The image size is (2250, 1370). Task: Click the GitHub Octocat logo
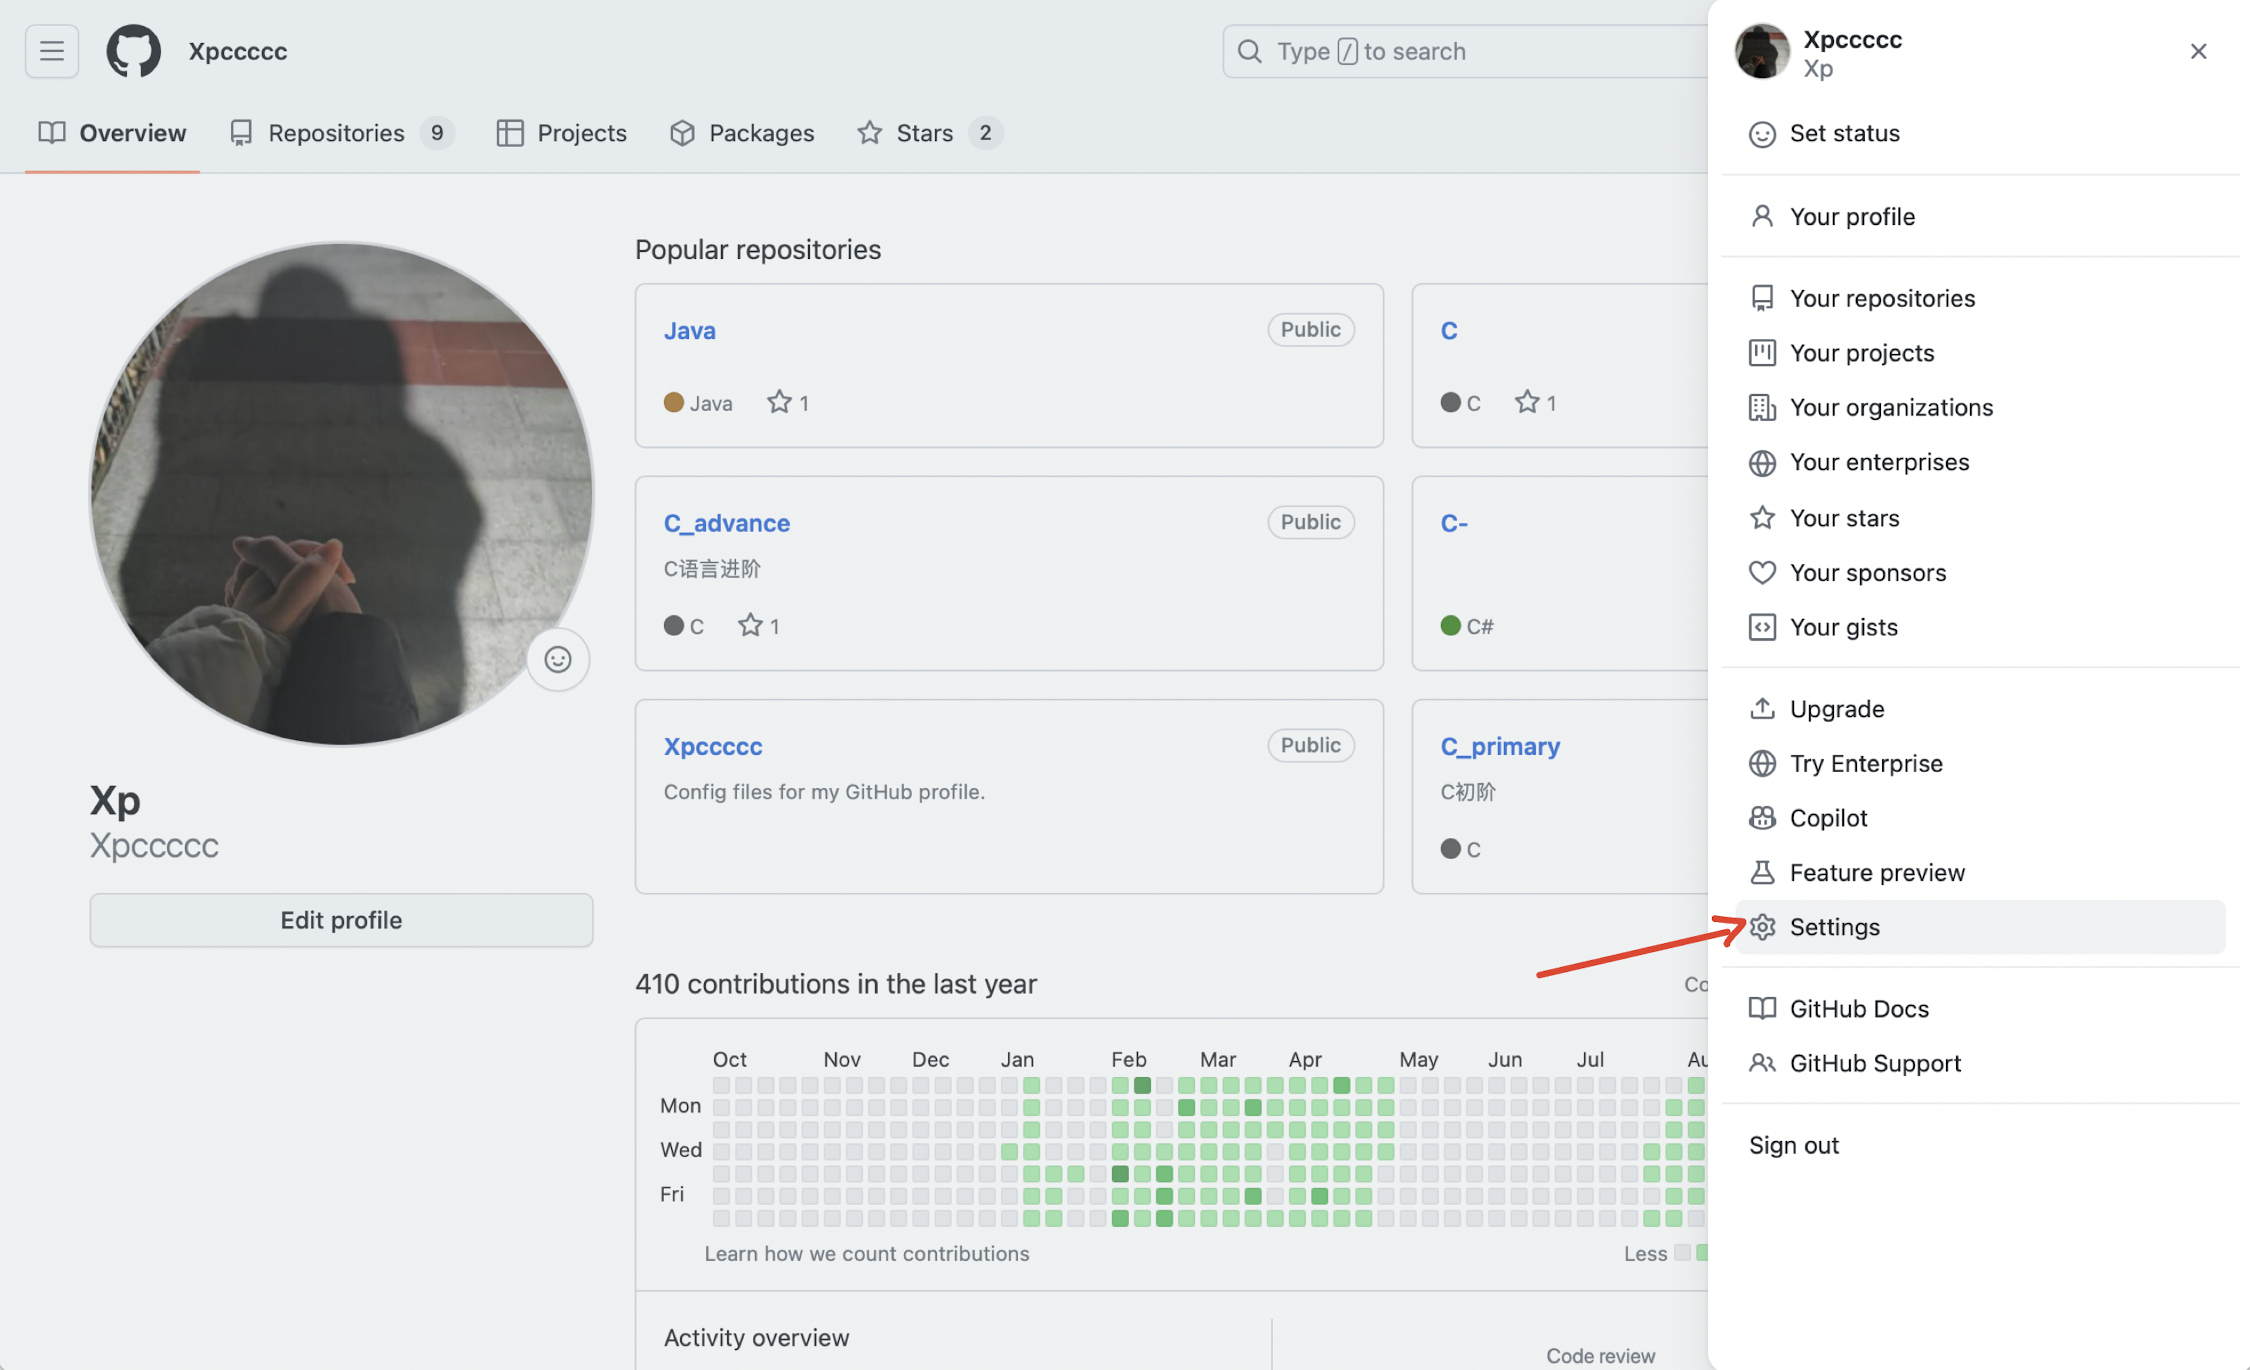133,51
